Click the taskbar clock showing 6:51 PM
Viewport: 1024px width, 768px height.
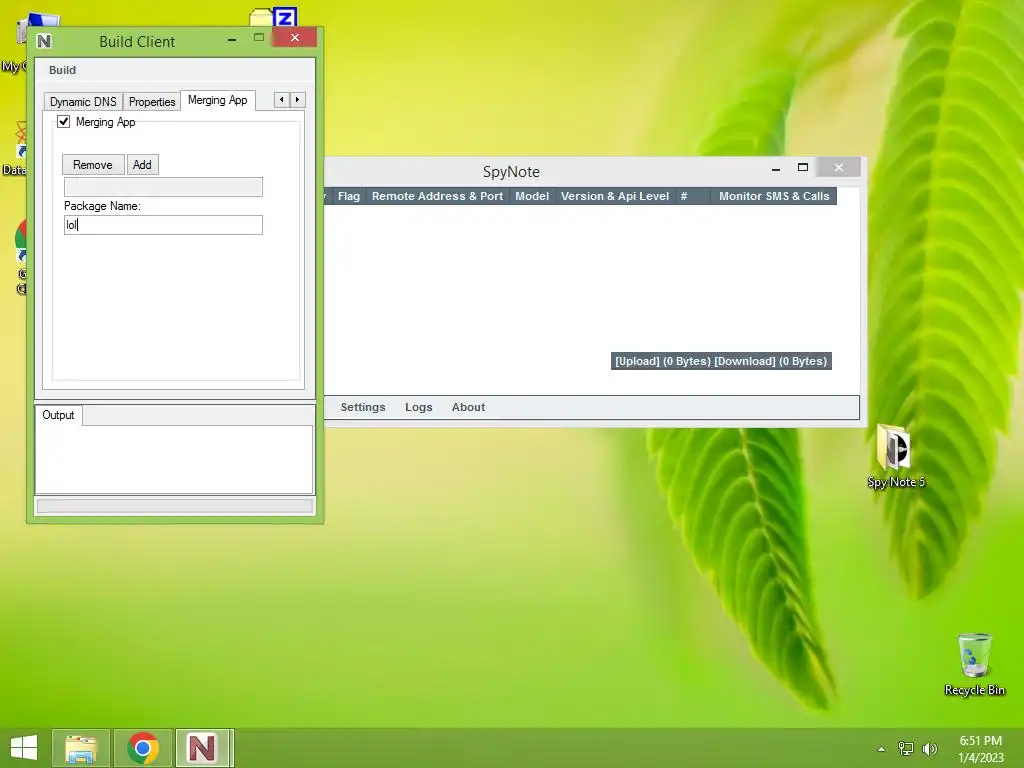point(980,749)
